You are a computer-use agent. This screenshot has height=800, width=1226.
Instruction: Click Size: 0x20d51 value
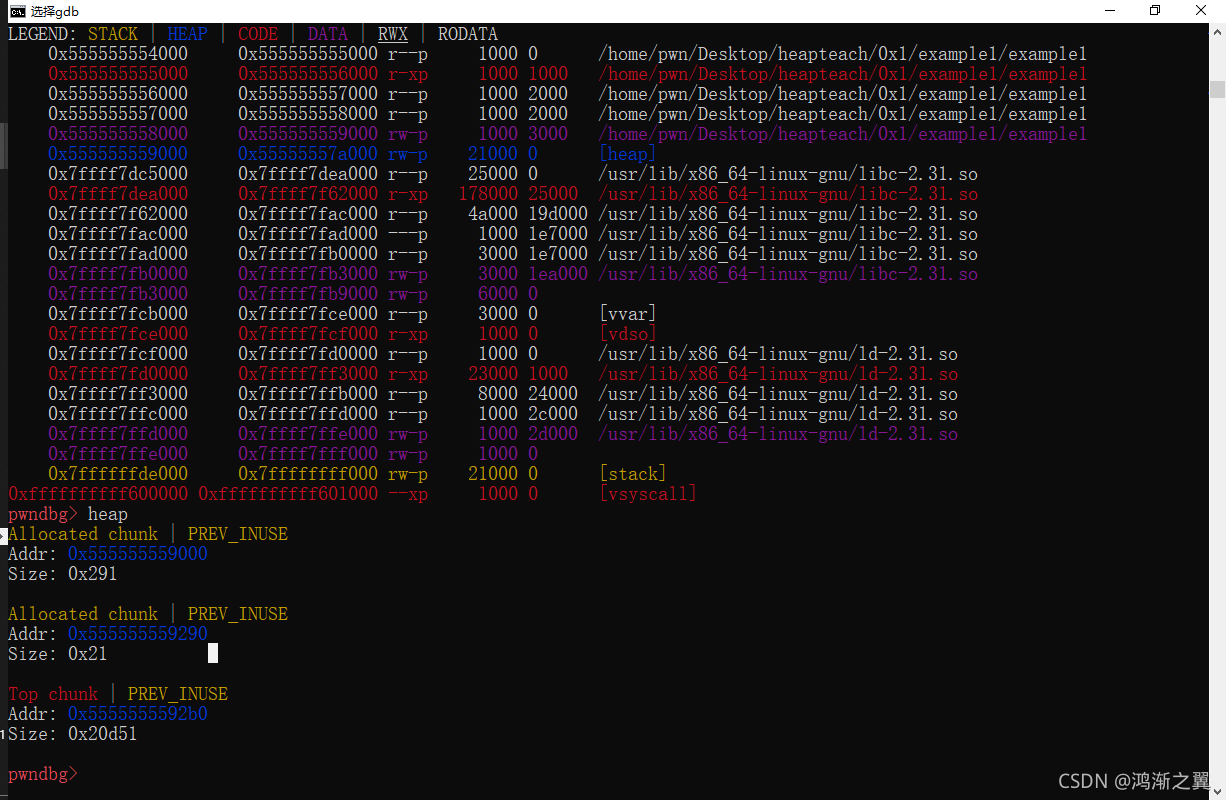click(103, 734)
